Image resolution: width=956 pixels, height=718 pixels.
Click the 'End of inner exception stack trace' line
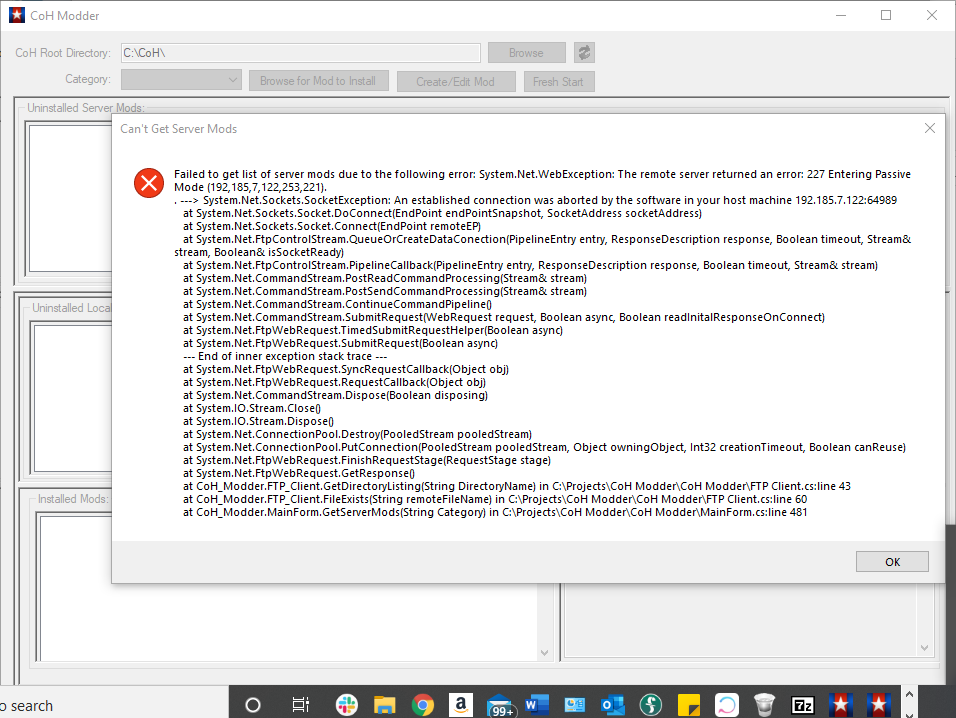[285, 357]
